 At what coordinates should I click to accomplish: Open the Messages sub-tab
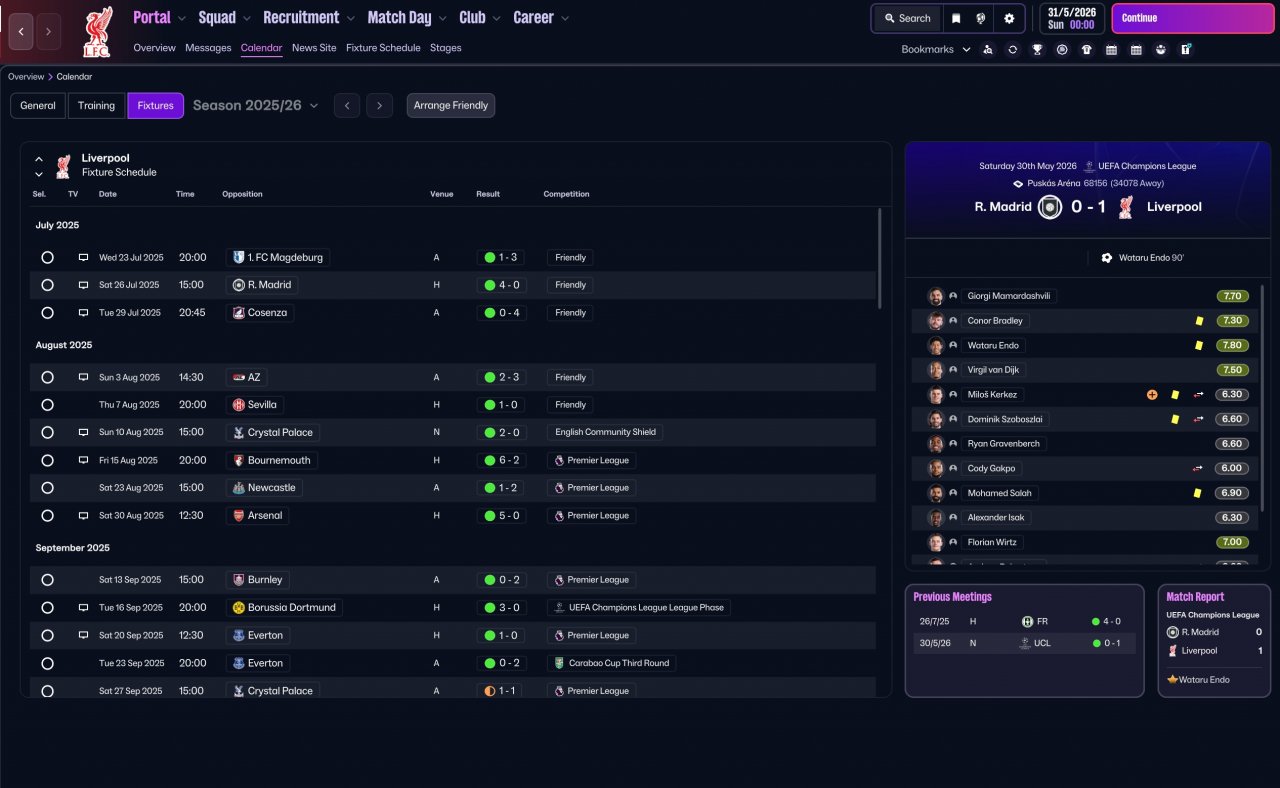[x=208, y=48]
